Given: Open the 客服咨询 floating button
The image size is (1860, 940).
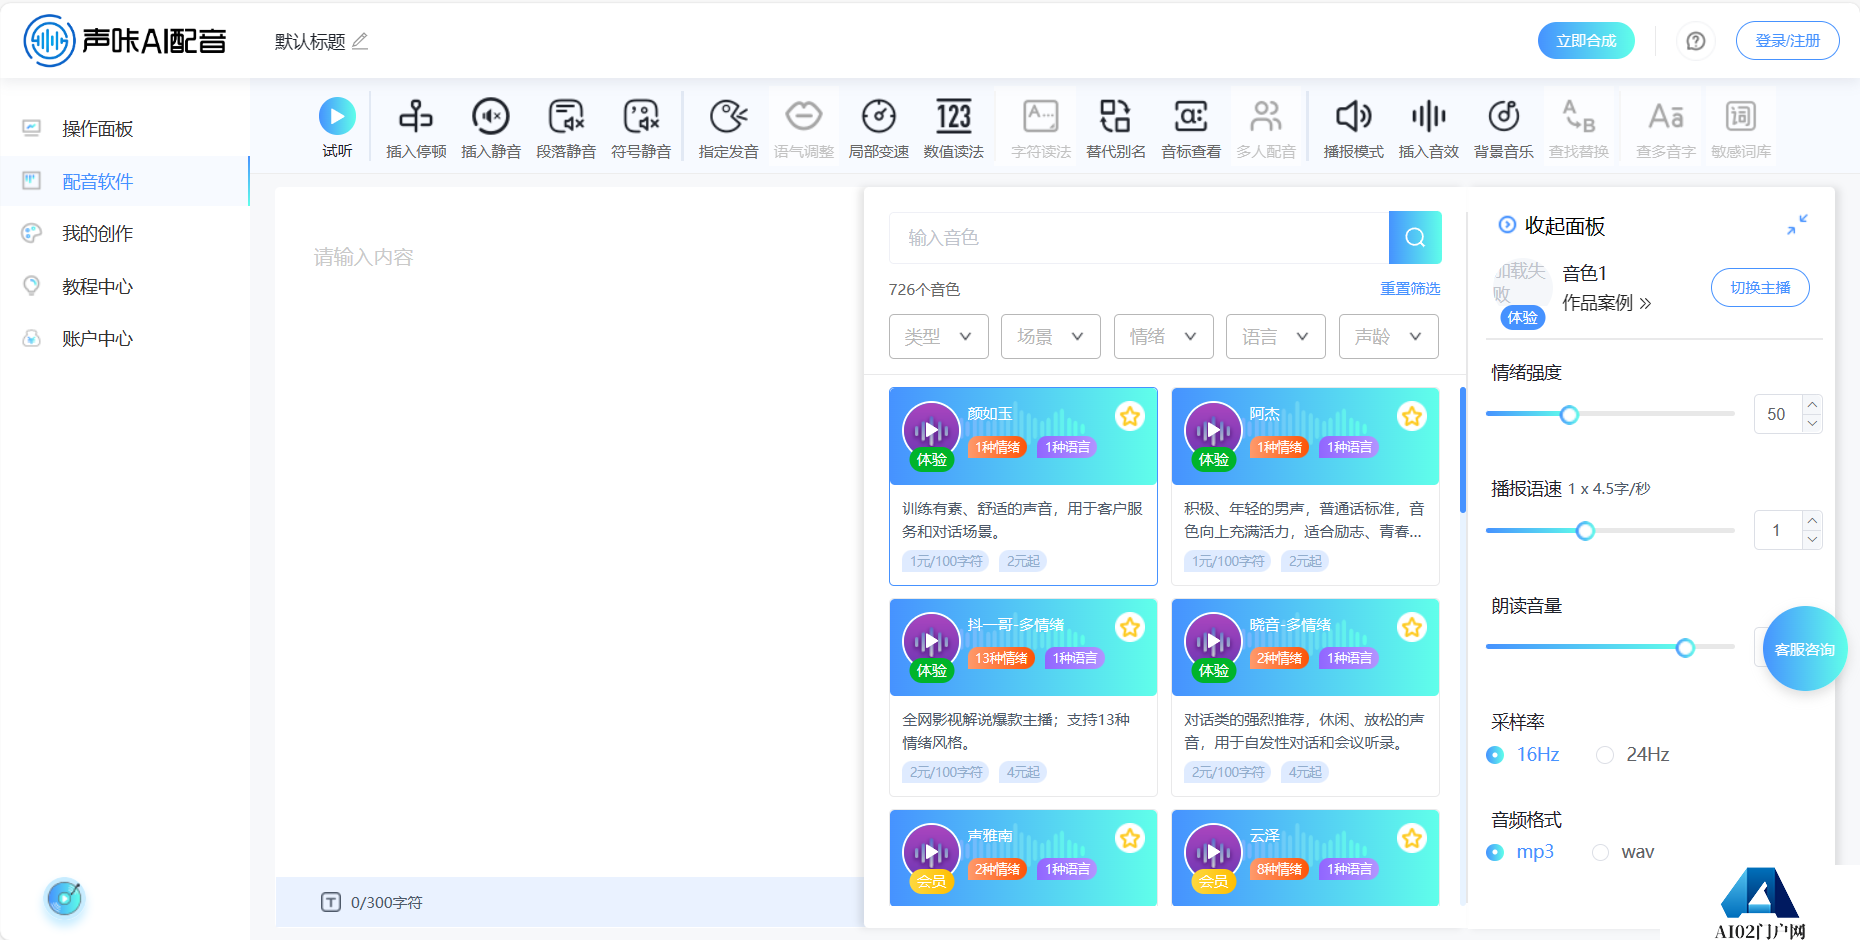Looking at the screenshot, I should [1804, 649].
